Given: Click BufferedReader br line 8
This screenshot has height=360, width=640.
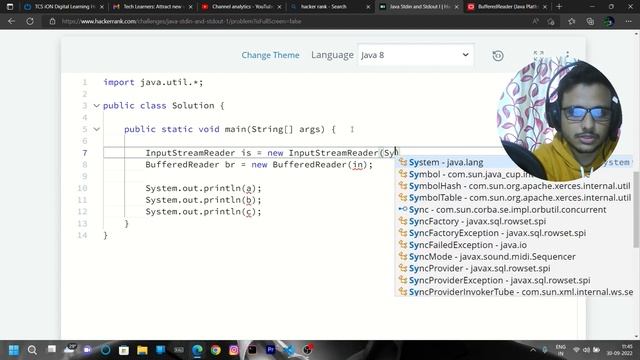Looking at the screenshot, I should (x=259, y=165).
